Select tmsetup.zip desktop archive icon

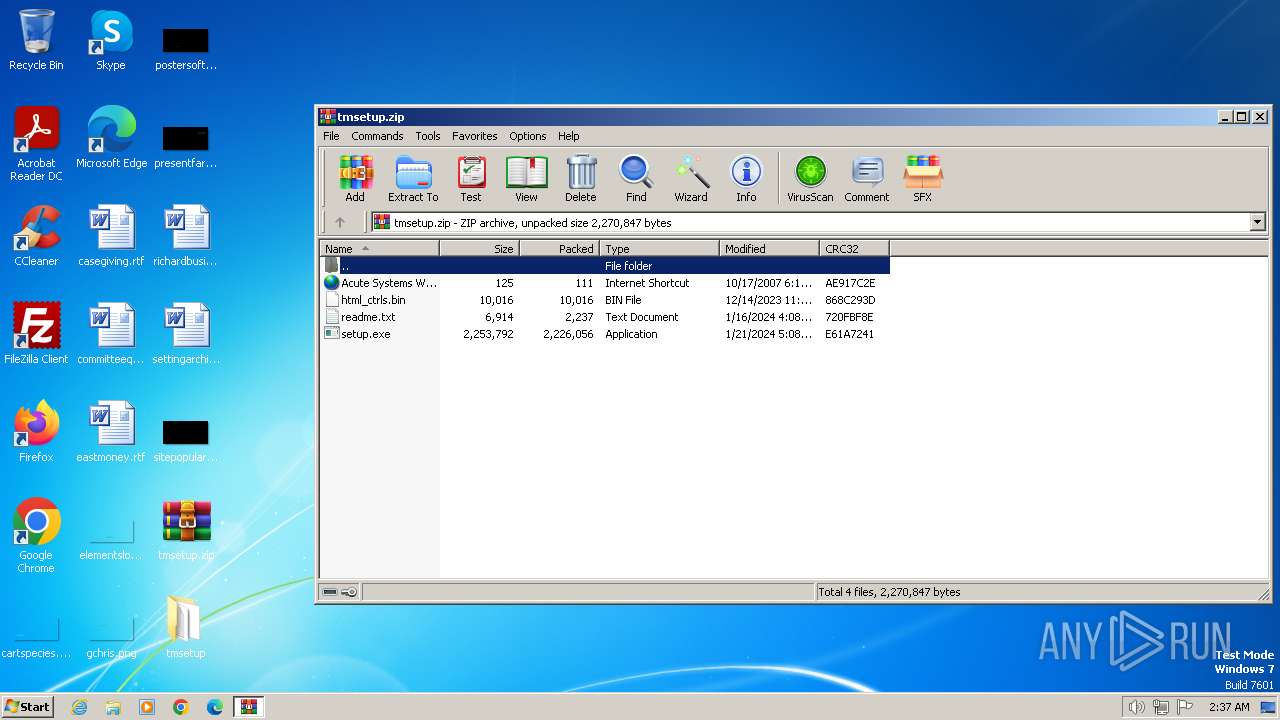(x=186, y=530)
